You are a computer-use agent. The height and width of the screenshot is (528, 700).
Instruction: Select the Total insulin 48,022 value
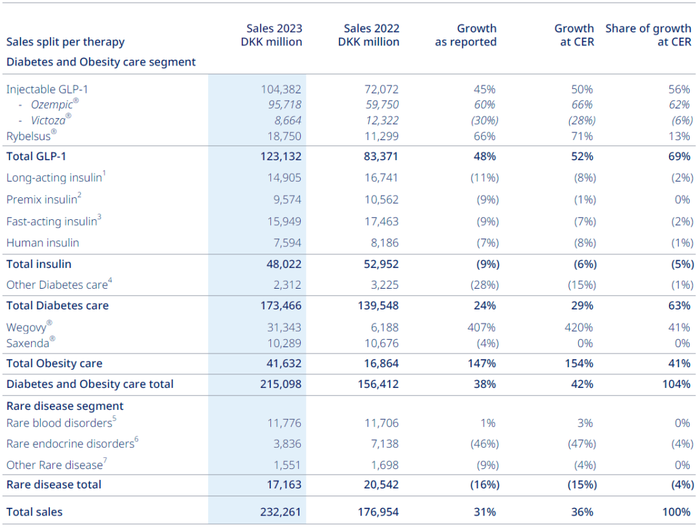pos(284,264)
